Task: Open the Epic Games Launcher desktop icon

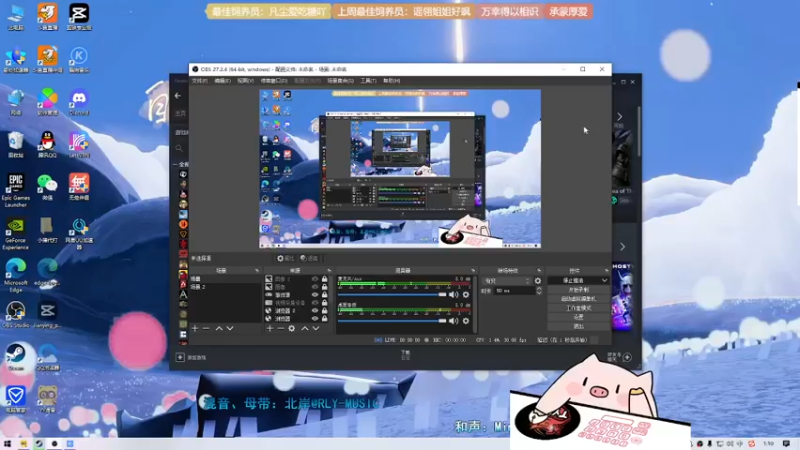Action: (x=15, y=190)
